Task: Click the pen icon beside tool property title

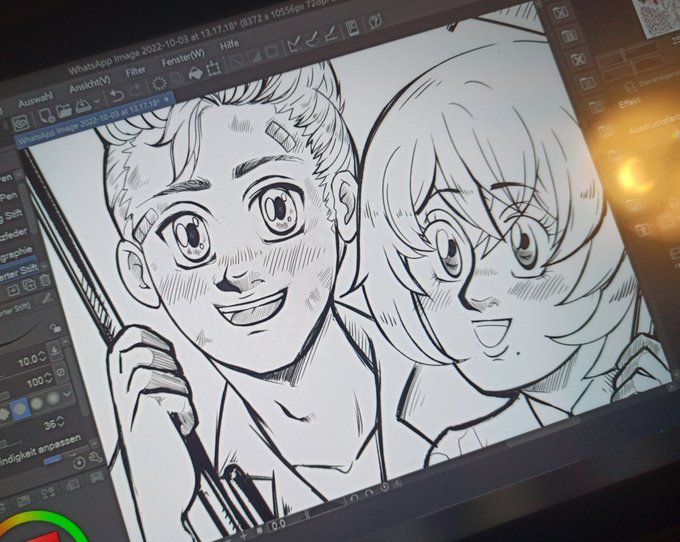Action: [47, 298]
